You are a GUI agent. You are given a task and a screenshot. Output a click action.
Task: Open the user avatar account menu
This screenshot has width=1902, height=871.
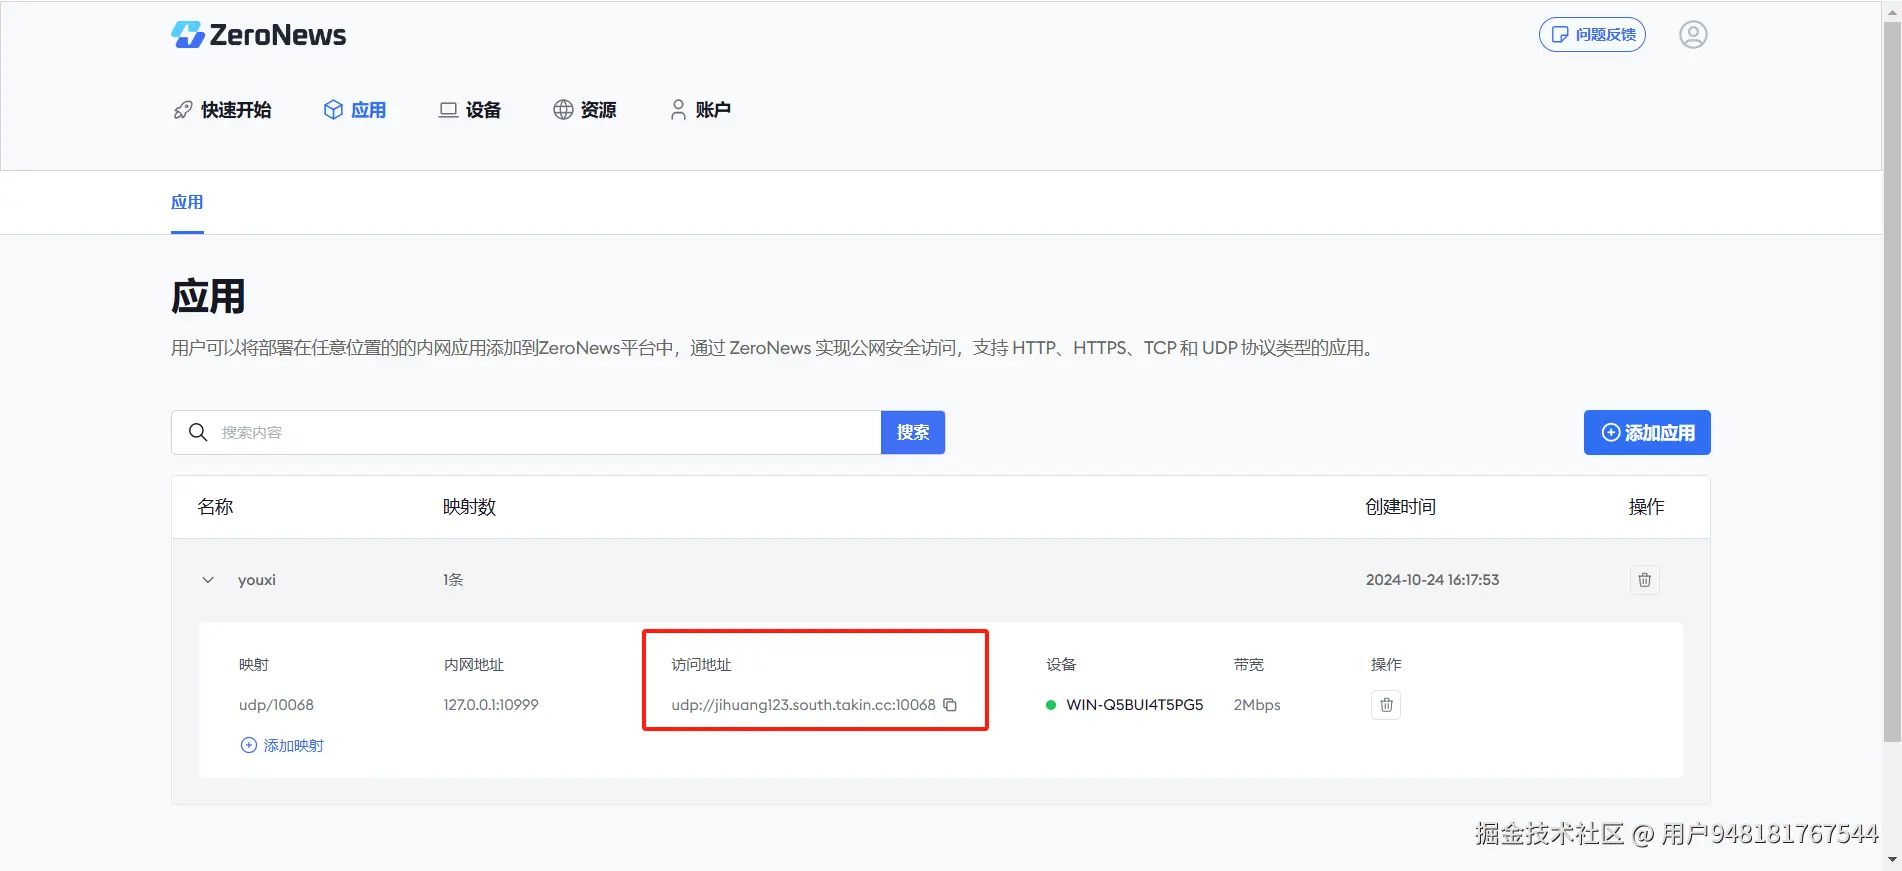tap(1692, 35)
